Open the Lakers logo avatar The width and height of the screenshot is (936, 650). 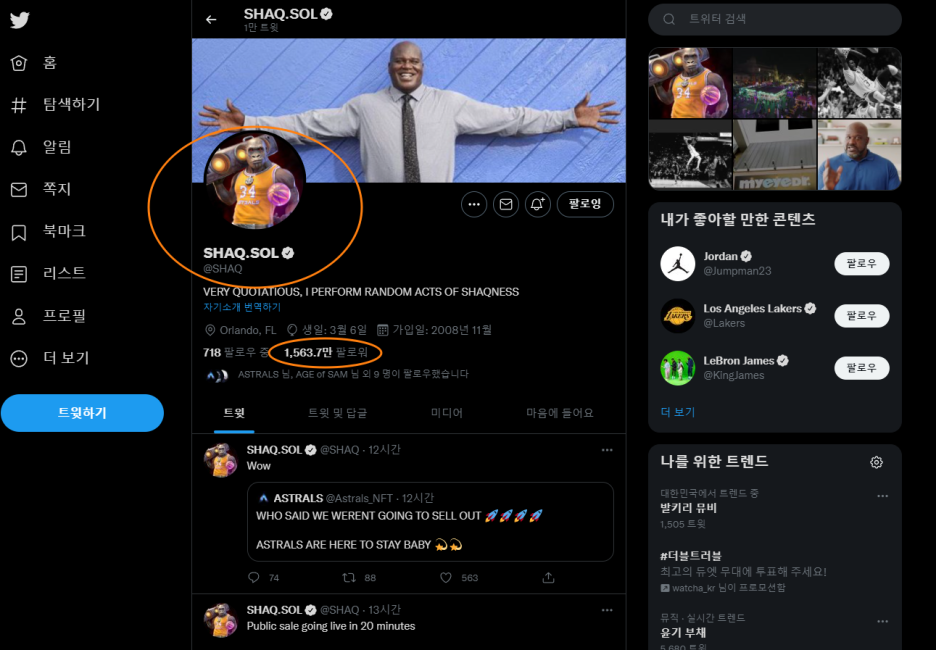[678, 316]
